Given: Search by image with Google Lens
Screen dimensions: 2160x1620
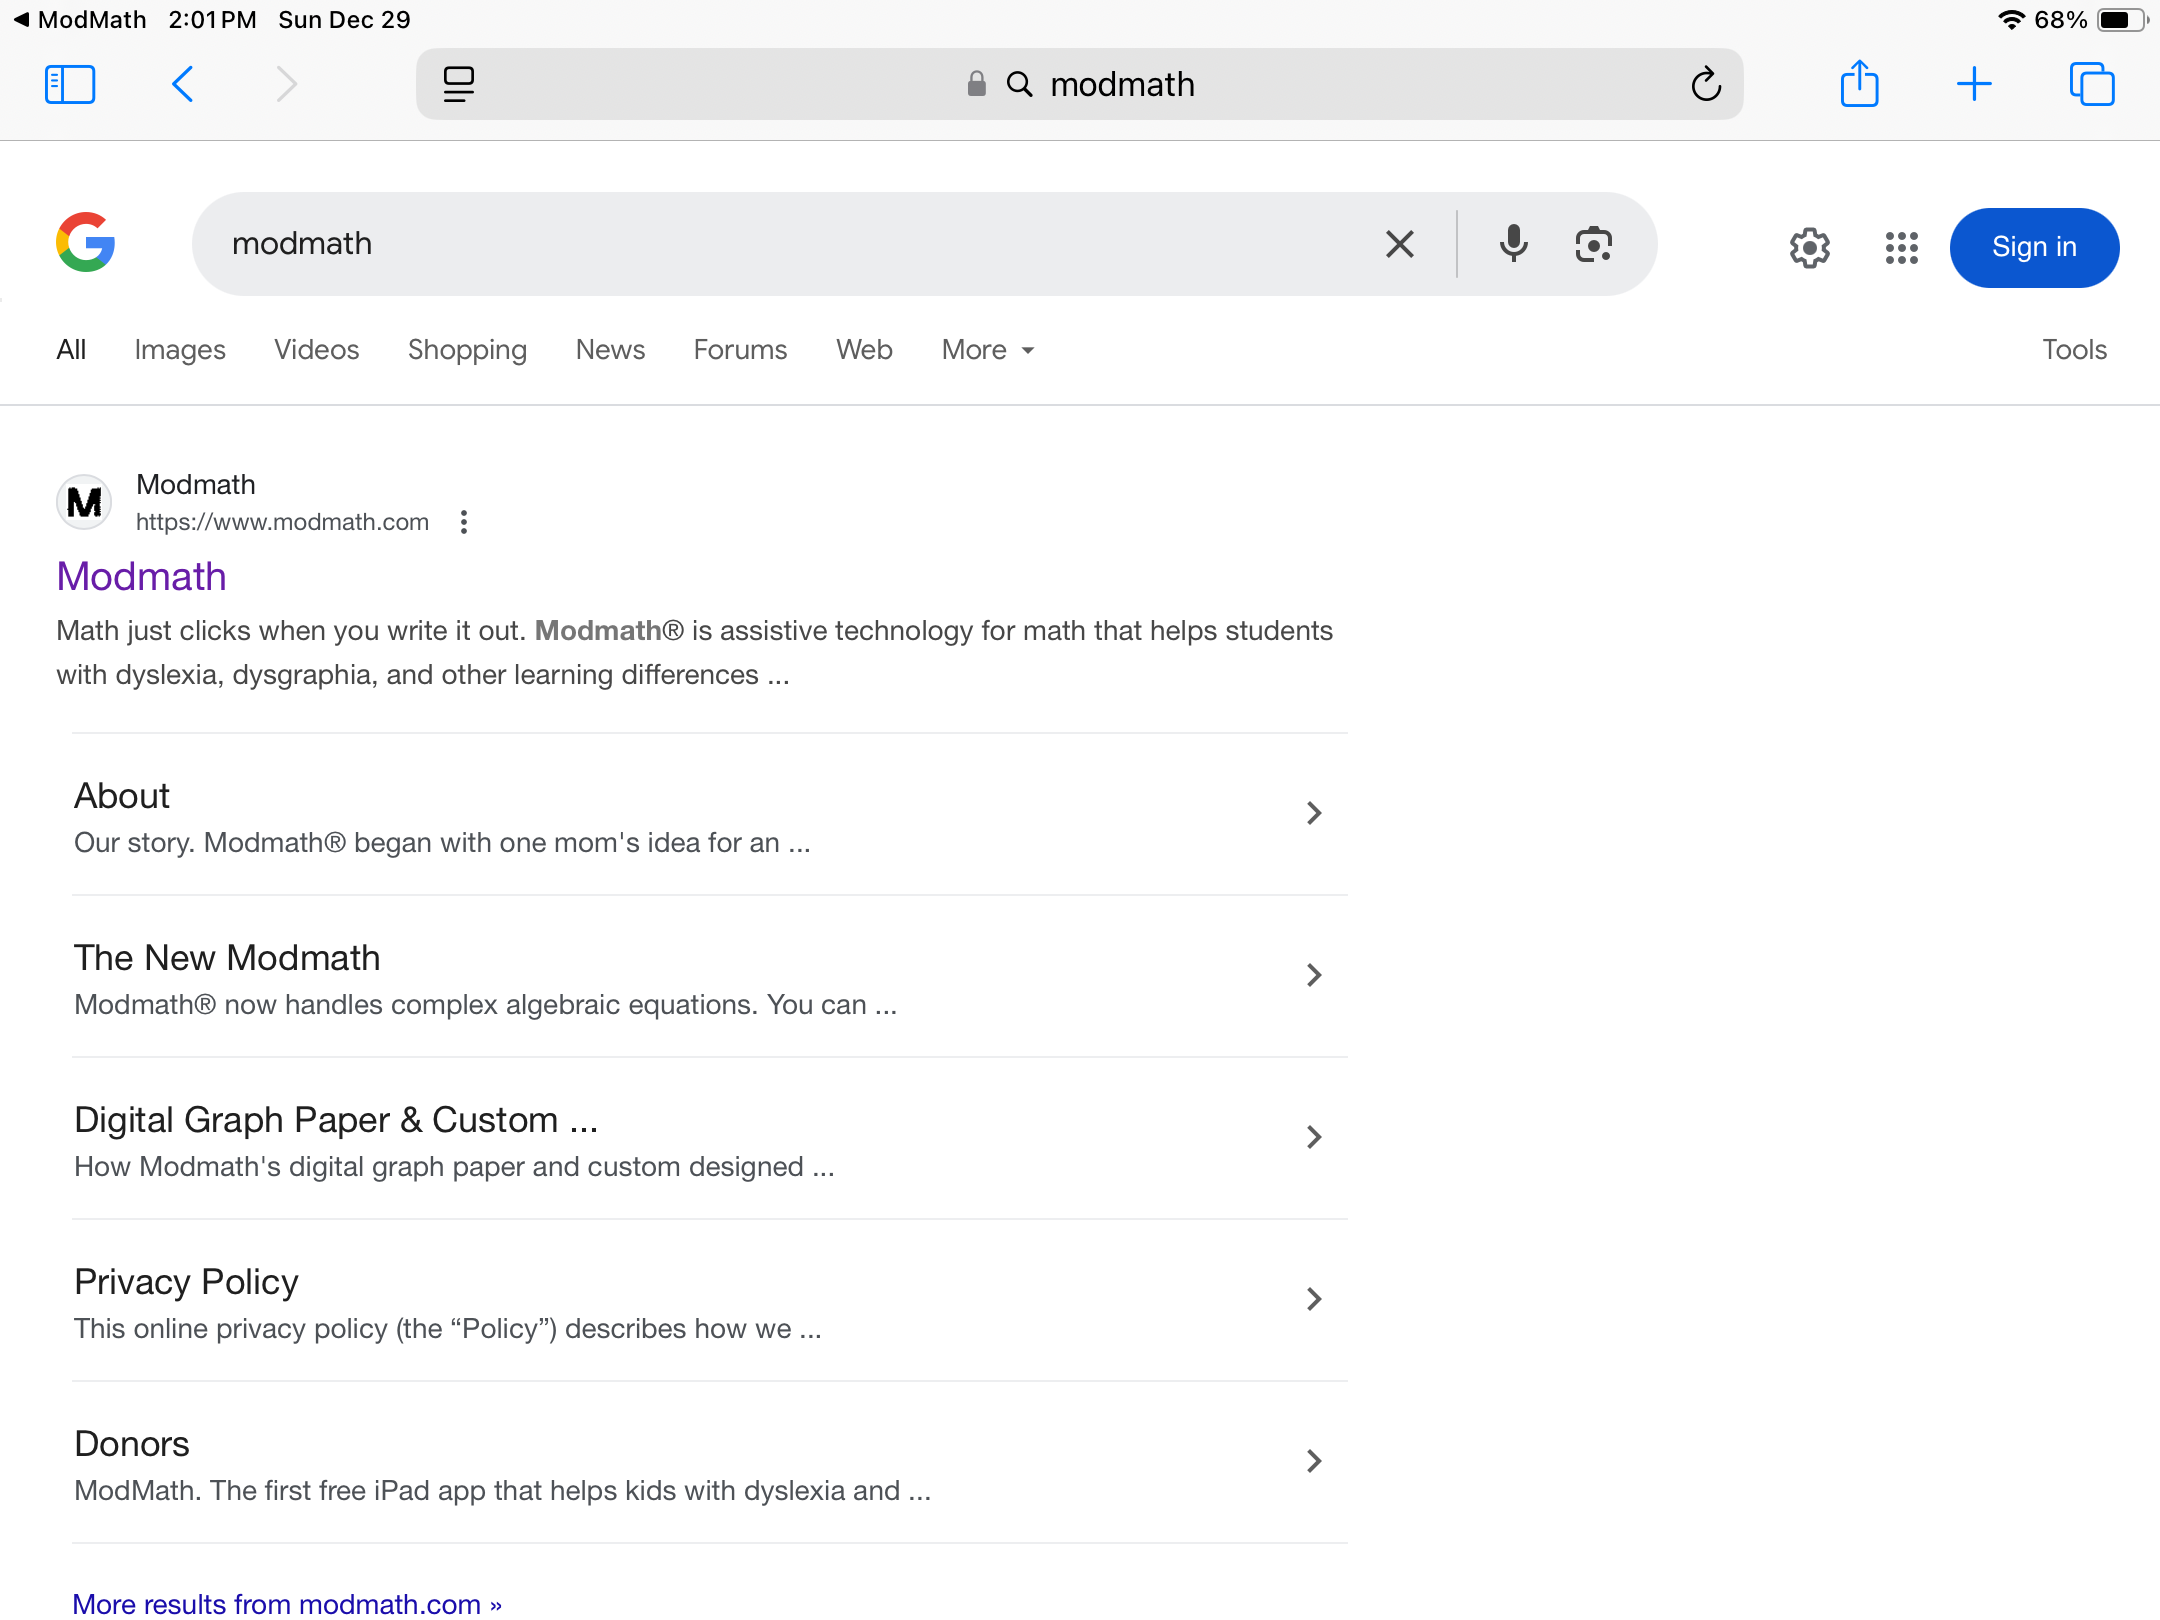Looking at the screenshot, I should (1593, 244).
